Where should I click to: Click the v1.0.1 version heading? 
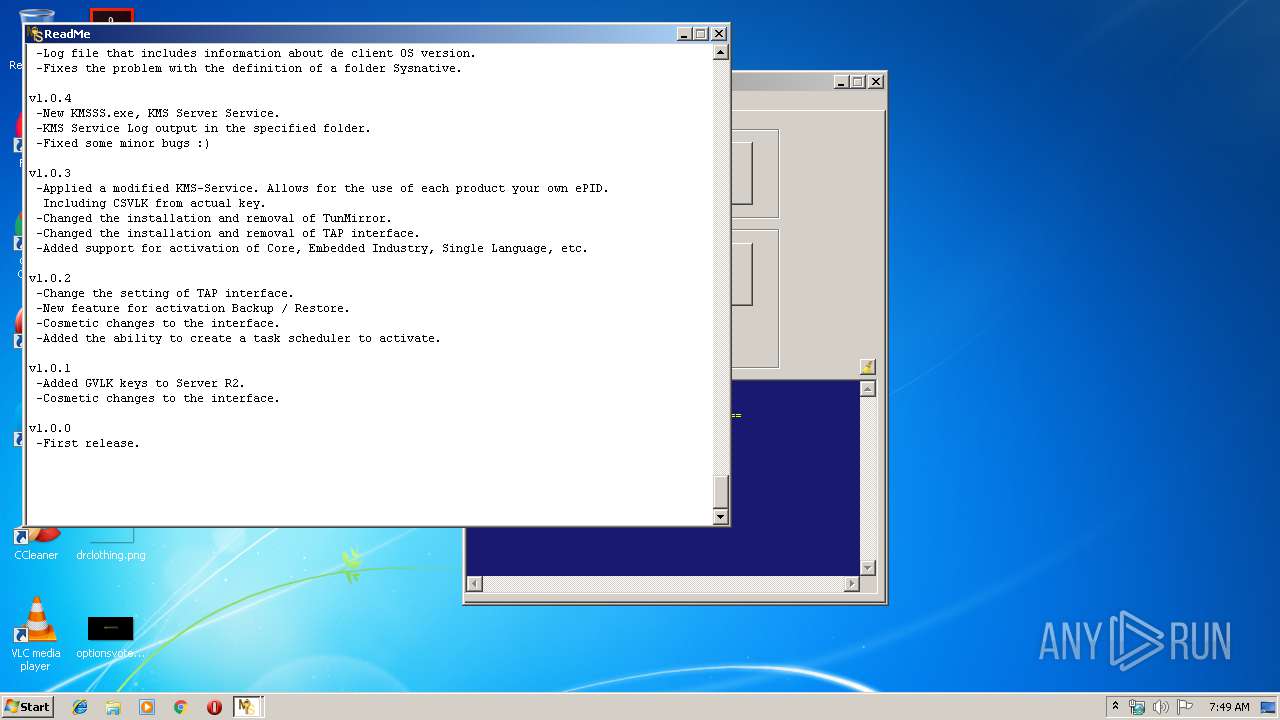[50, 368]
